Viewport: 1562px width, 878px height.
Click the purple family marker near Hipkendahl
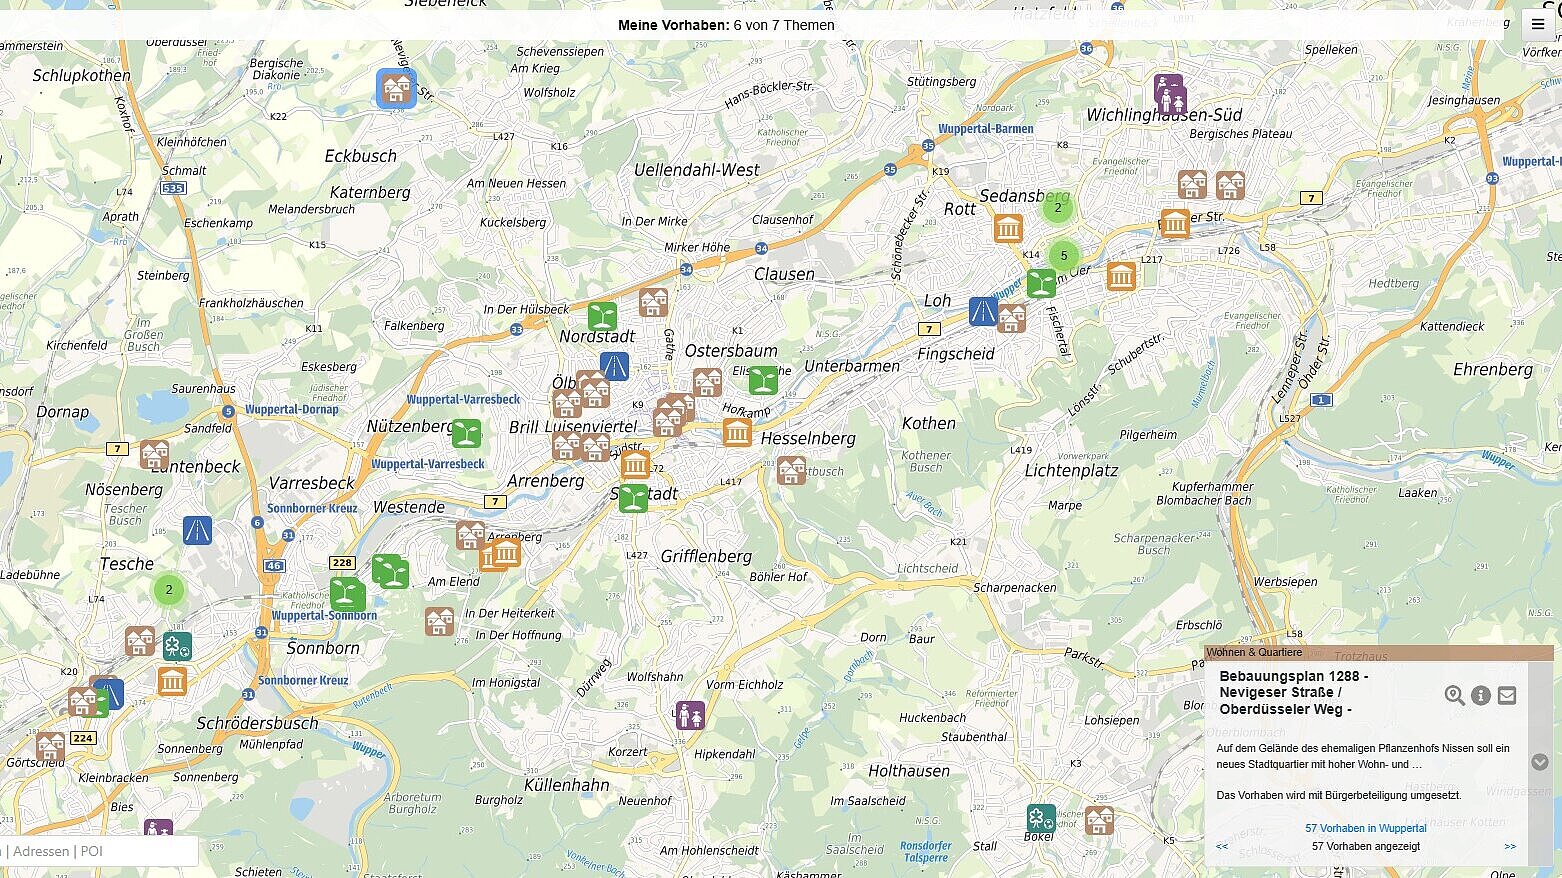tap(690, 715)
